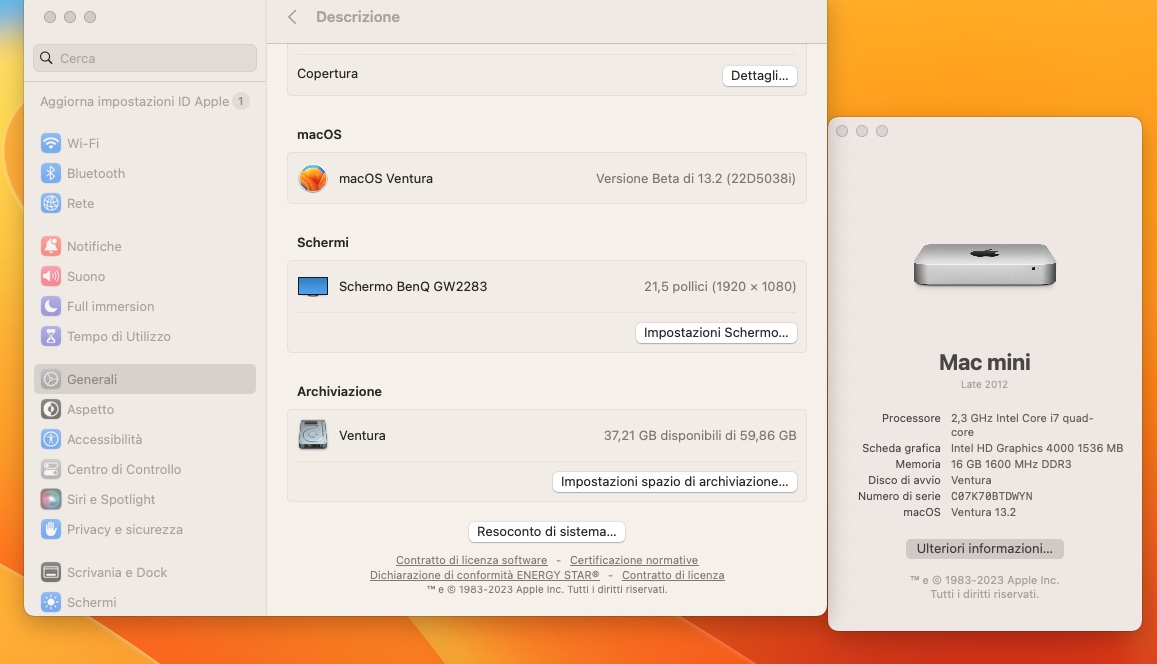Open Certificazione normative link

pyautogui.click(x=634, y=560)
